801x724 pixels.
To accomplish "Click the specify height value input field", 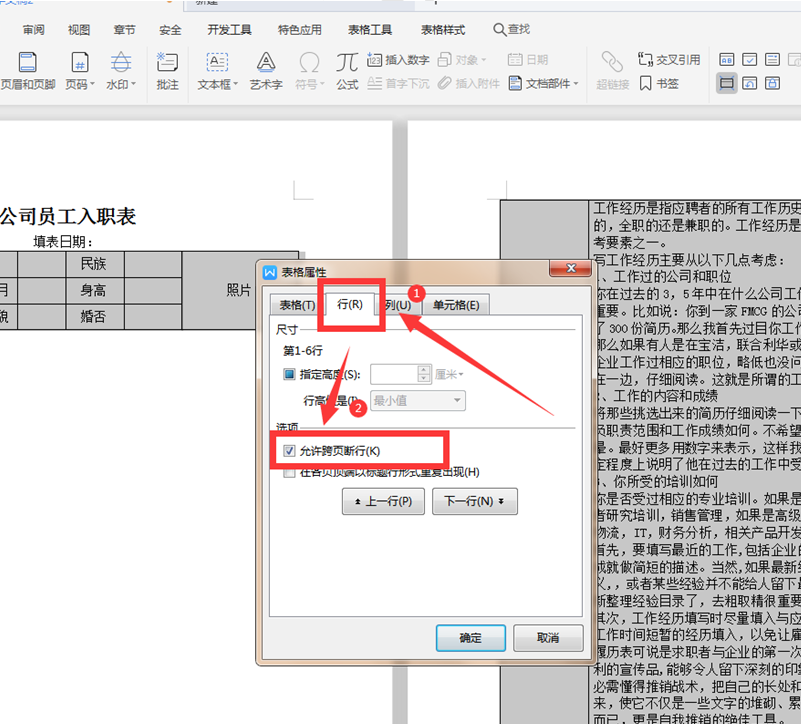I will pos(394,375).
